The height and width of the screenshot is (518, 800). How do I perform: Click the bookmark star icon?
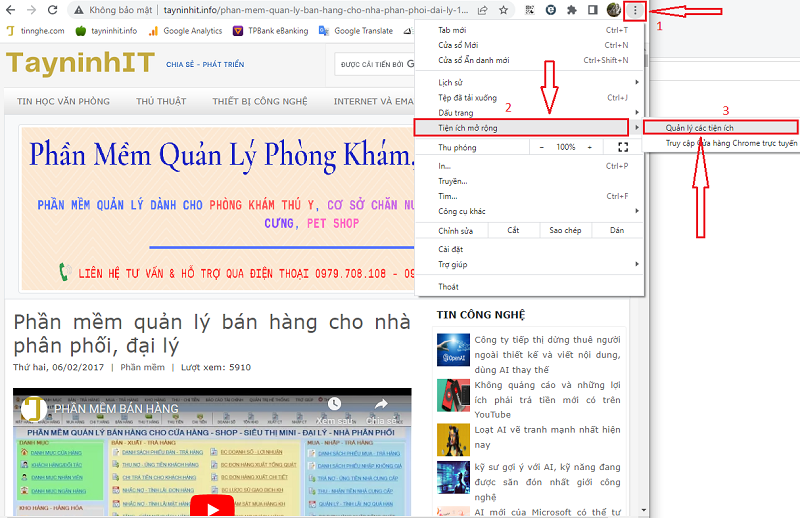pos(504,10)
